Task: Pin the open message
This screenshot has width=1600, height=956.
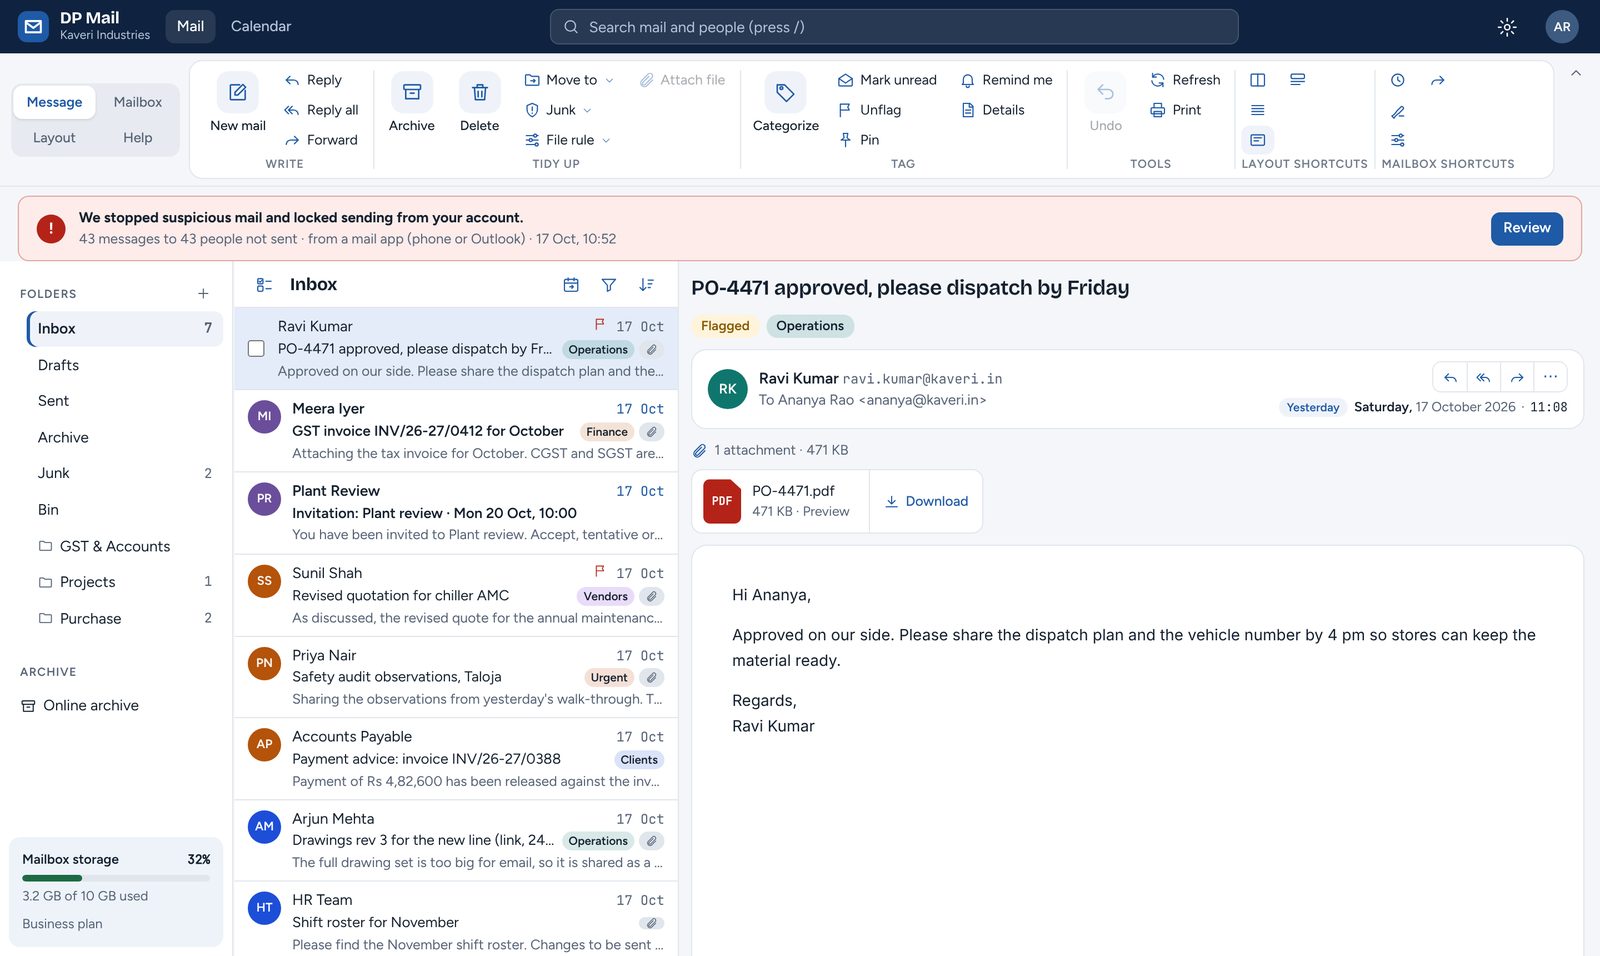Action: point(859,140)
